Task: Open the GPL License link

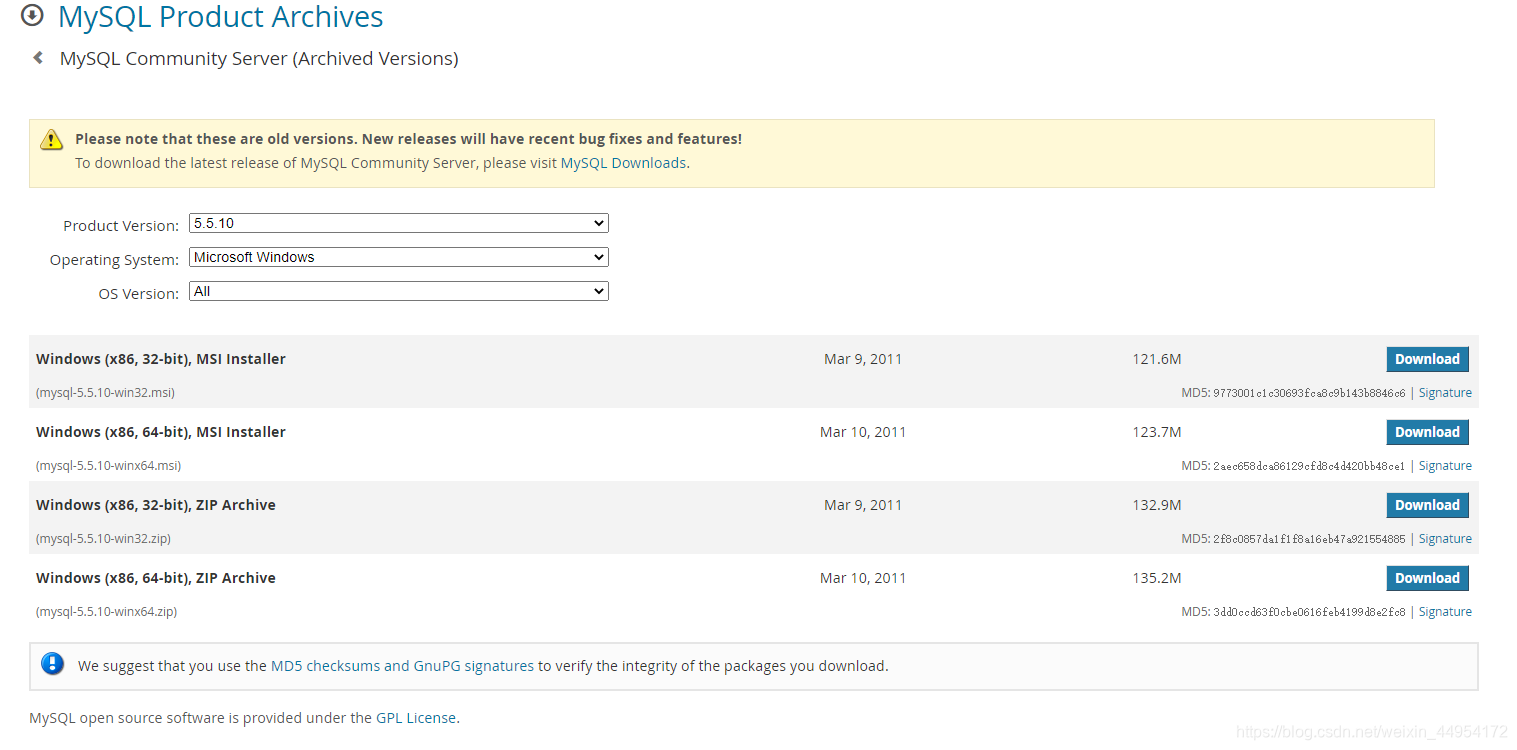Action: pos(416,718)
